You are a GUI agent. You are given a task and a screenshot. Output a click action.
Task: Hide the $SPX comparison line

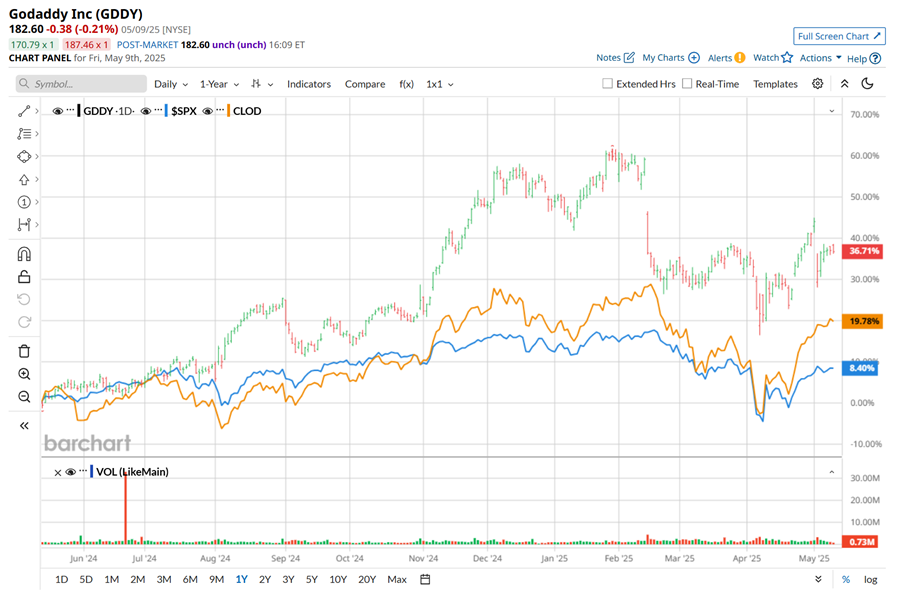point(146,111)
